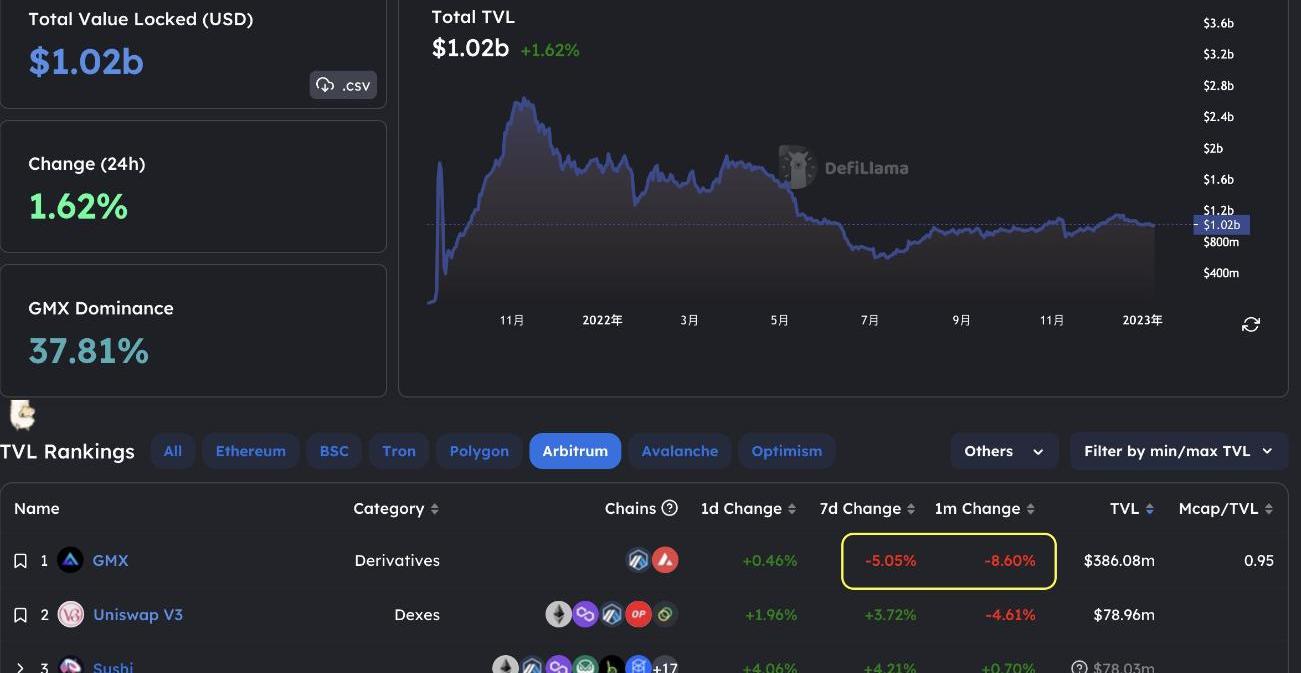
Task: Click Optimism chain icon in Uniswap V3 row
Action: point(639,614)
